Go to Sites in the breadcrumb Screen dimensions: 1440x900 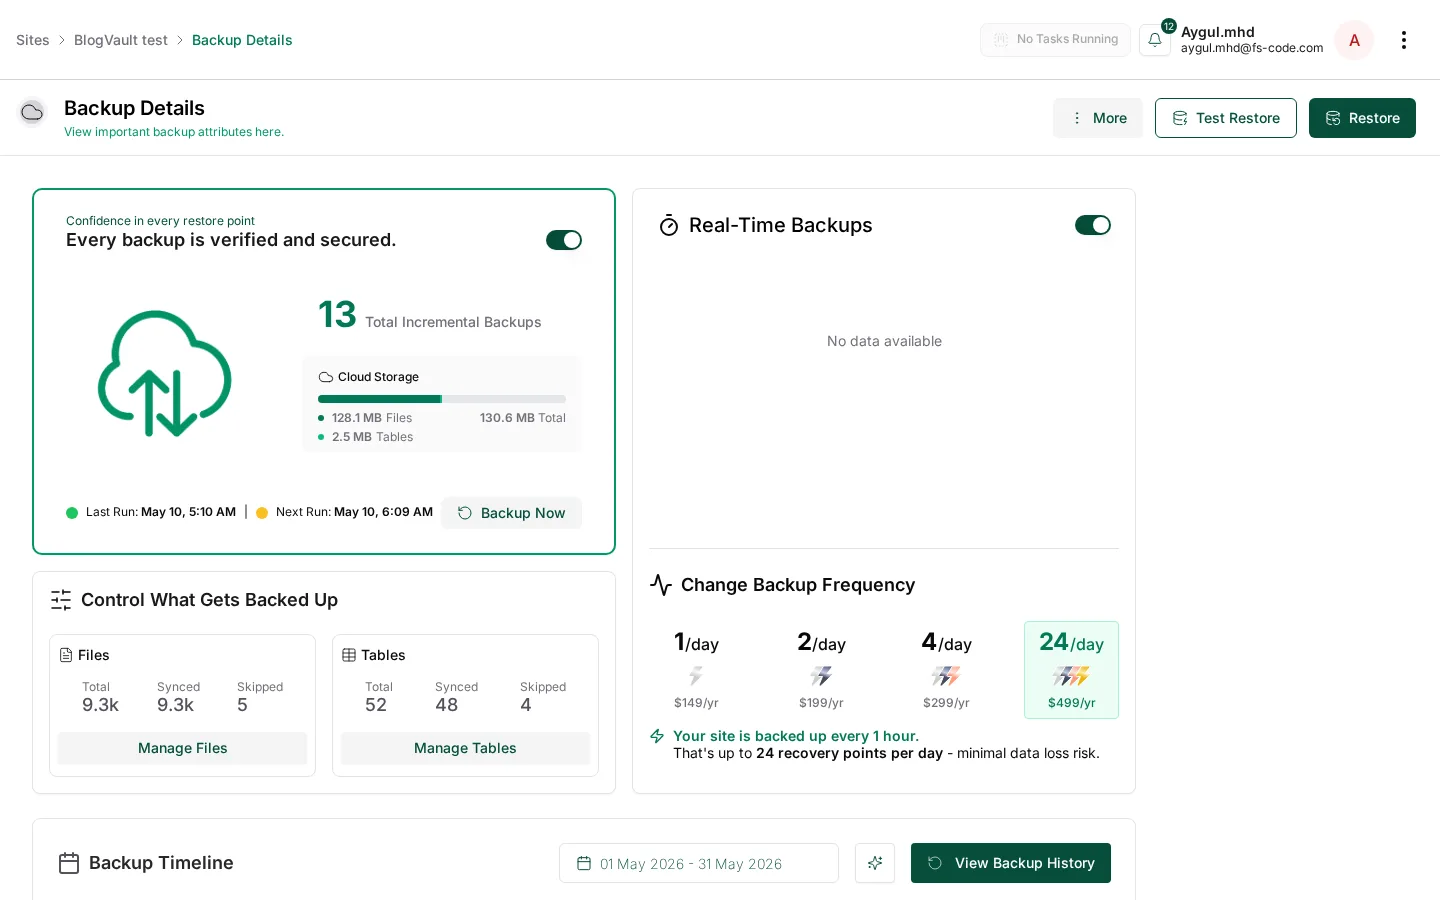pos(33,40)
